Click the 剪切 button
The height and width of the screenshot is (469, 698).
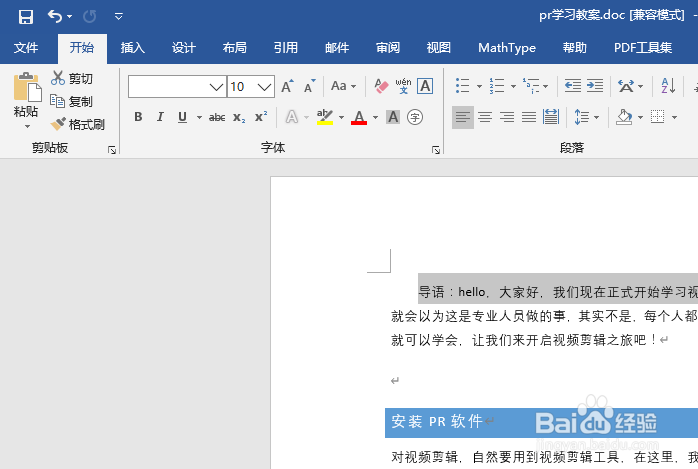point(72,78)
